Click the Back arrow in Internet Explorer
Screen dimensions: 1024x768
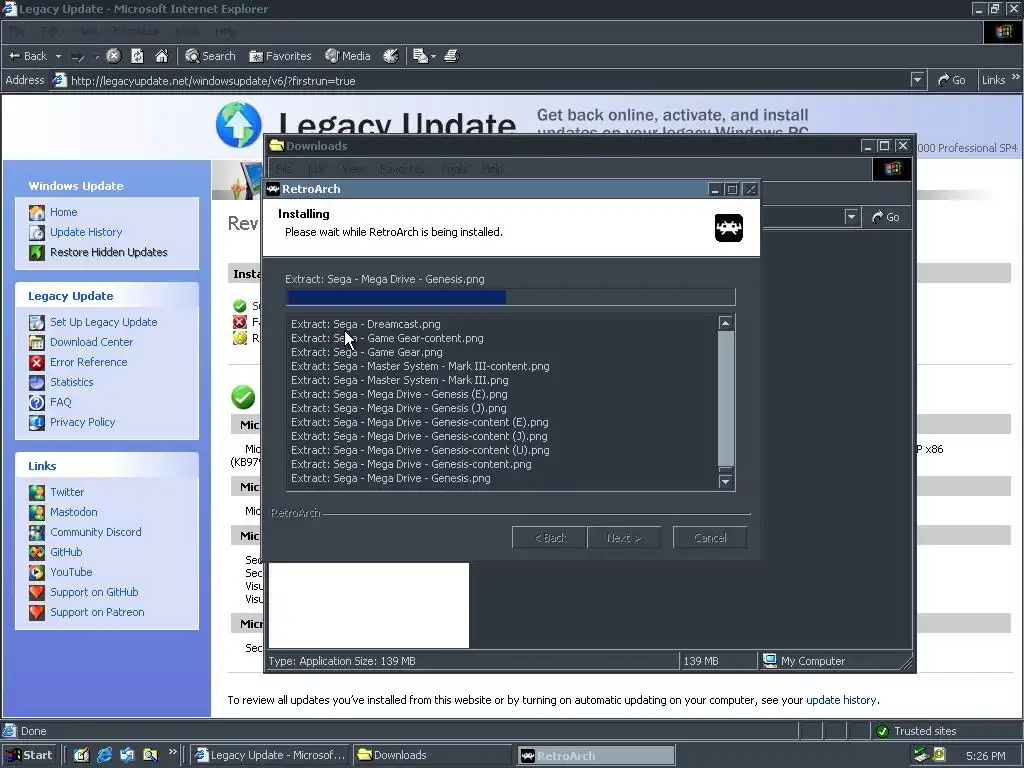27,56
